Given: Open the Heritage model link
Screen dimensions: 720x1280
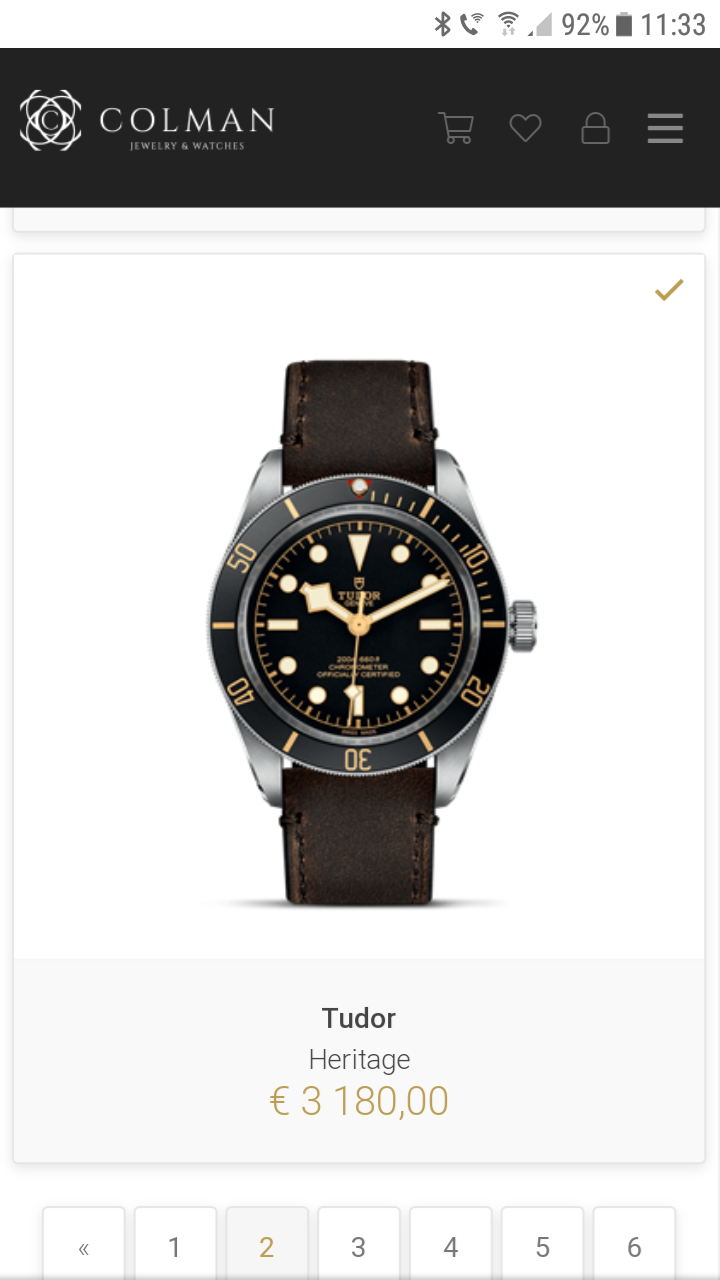Looking at the screenshot, I should click(359, 1059).
